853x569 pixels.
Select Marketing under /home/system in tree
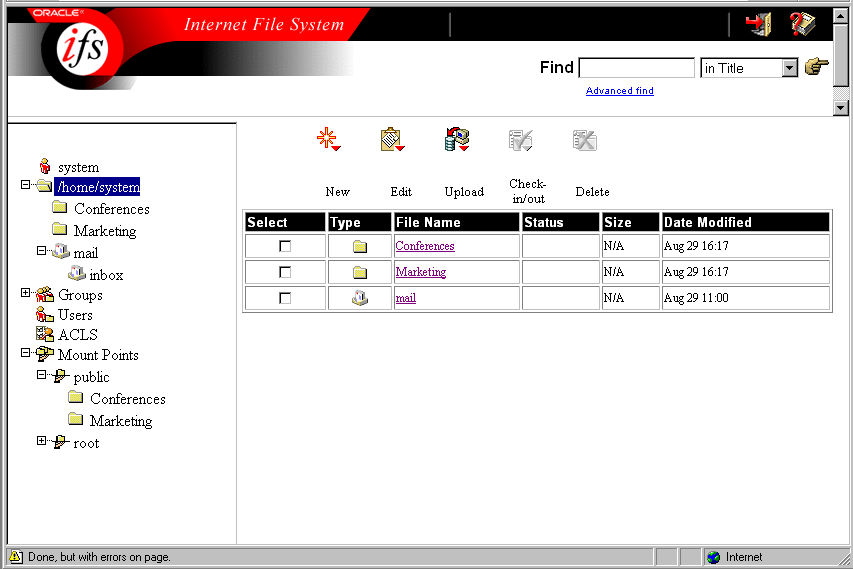coord(105,231)
